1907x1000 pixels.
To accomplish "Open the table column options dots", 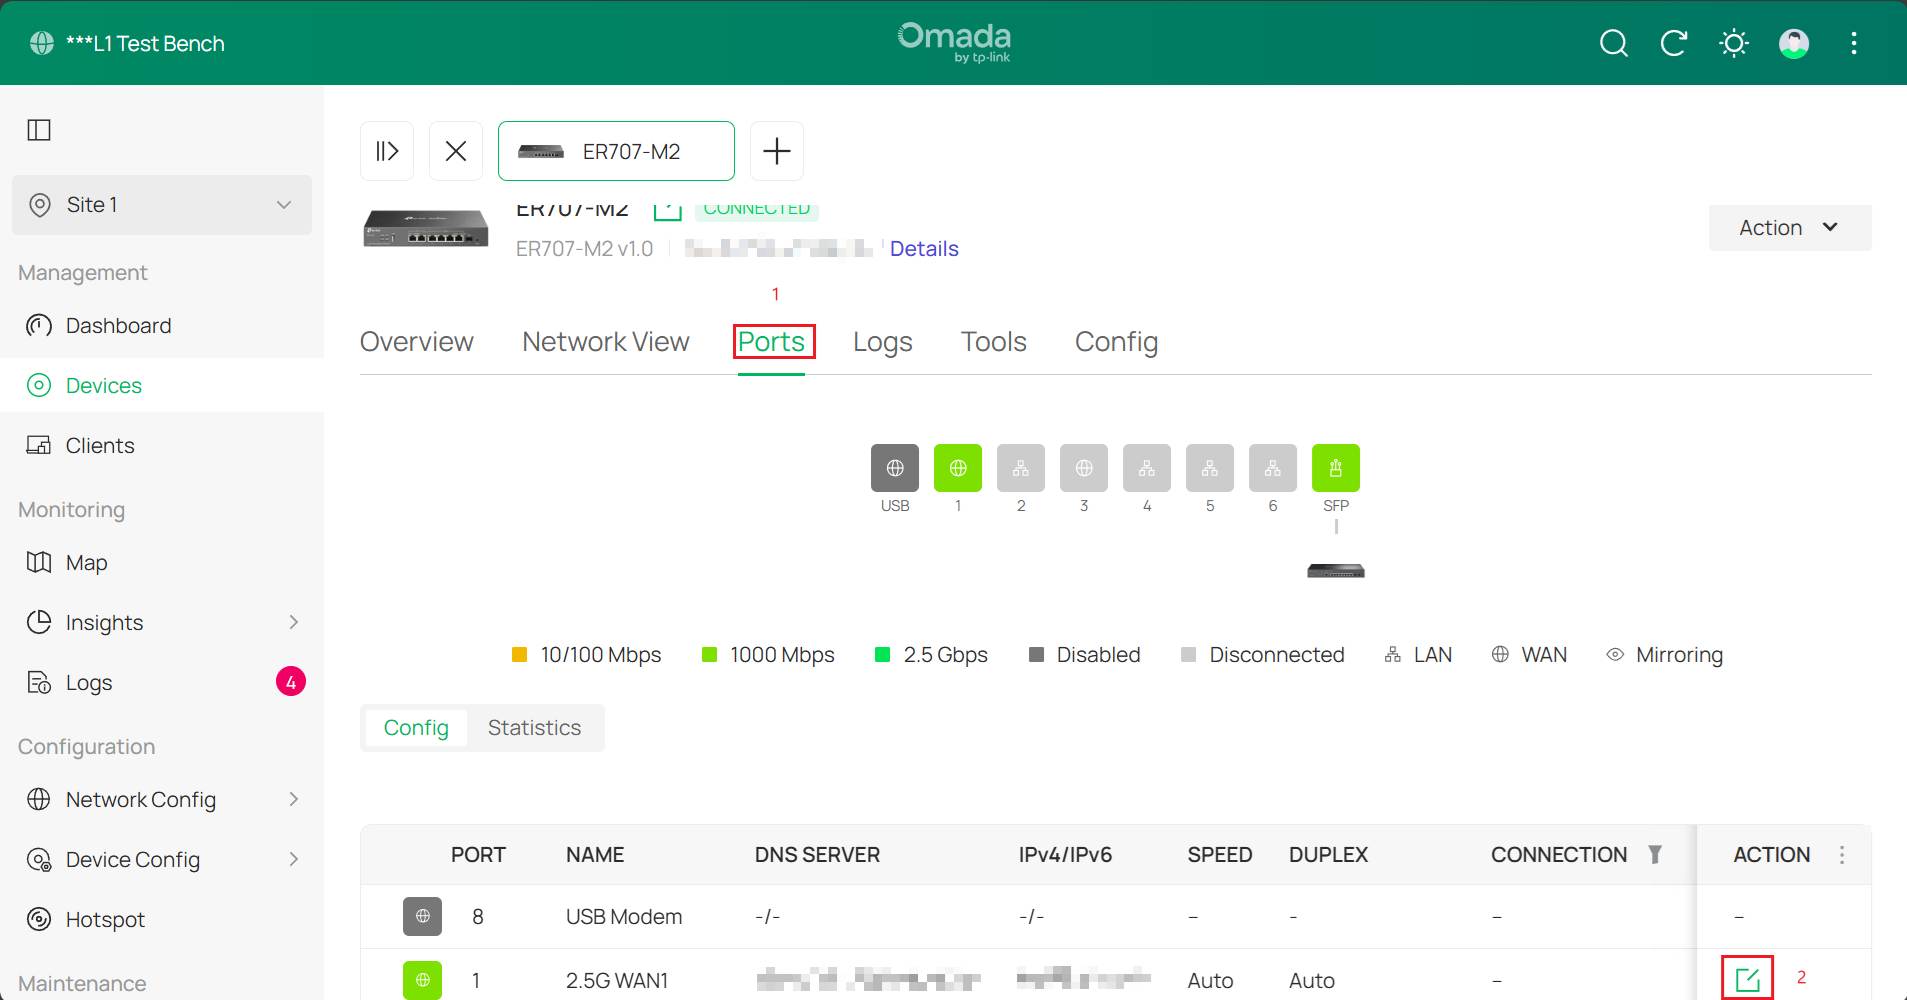I will click(1842, 855).
